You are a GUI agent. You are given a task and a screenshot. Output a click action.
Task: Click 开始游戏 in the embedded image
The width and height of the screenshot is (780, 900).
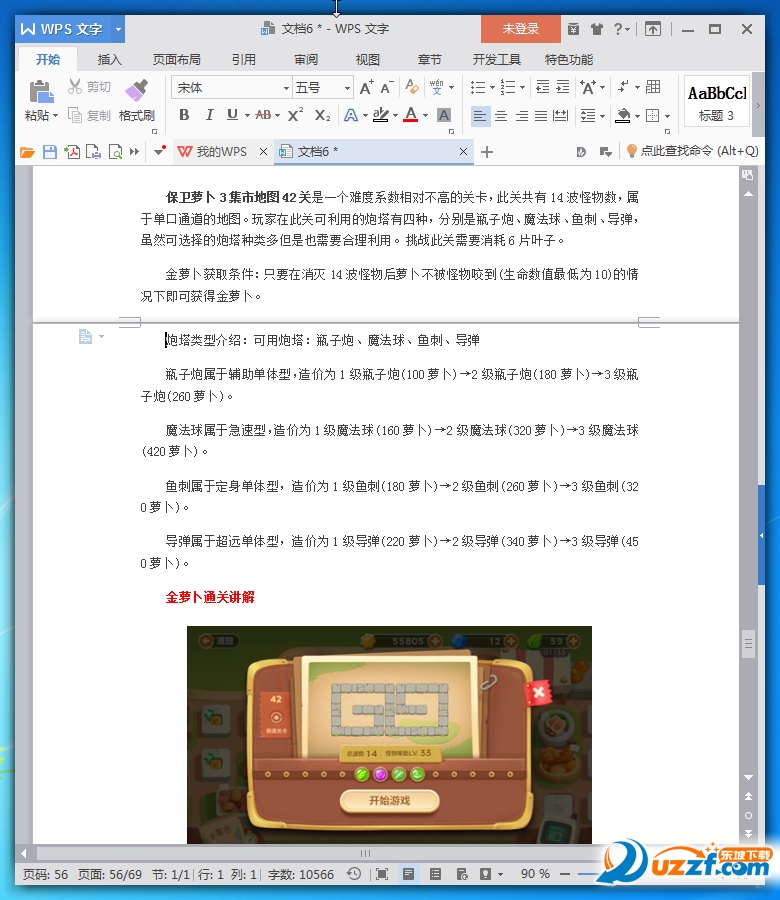pyautogui.click(x=389, y=800)
